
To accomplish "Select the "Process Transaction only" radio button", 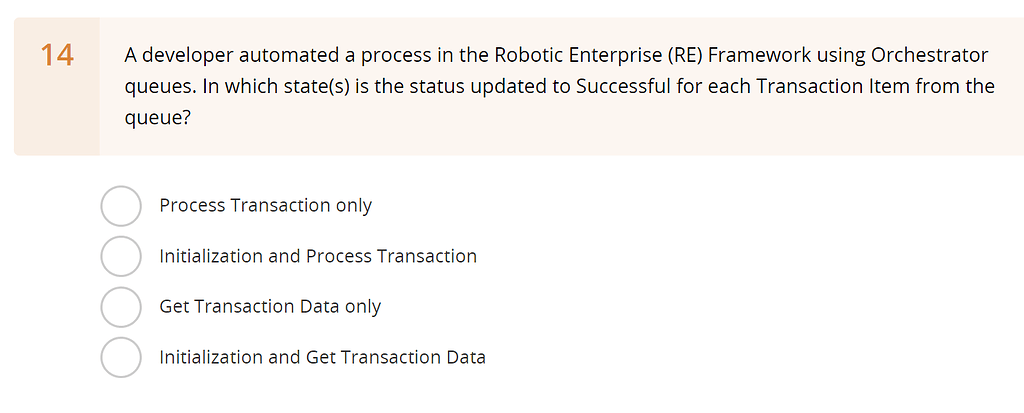I will pyautogui.click(x=121, y=206).
